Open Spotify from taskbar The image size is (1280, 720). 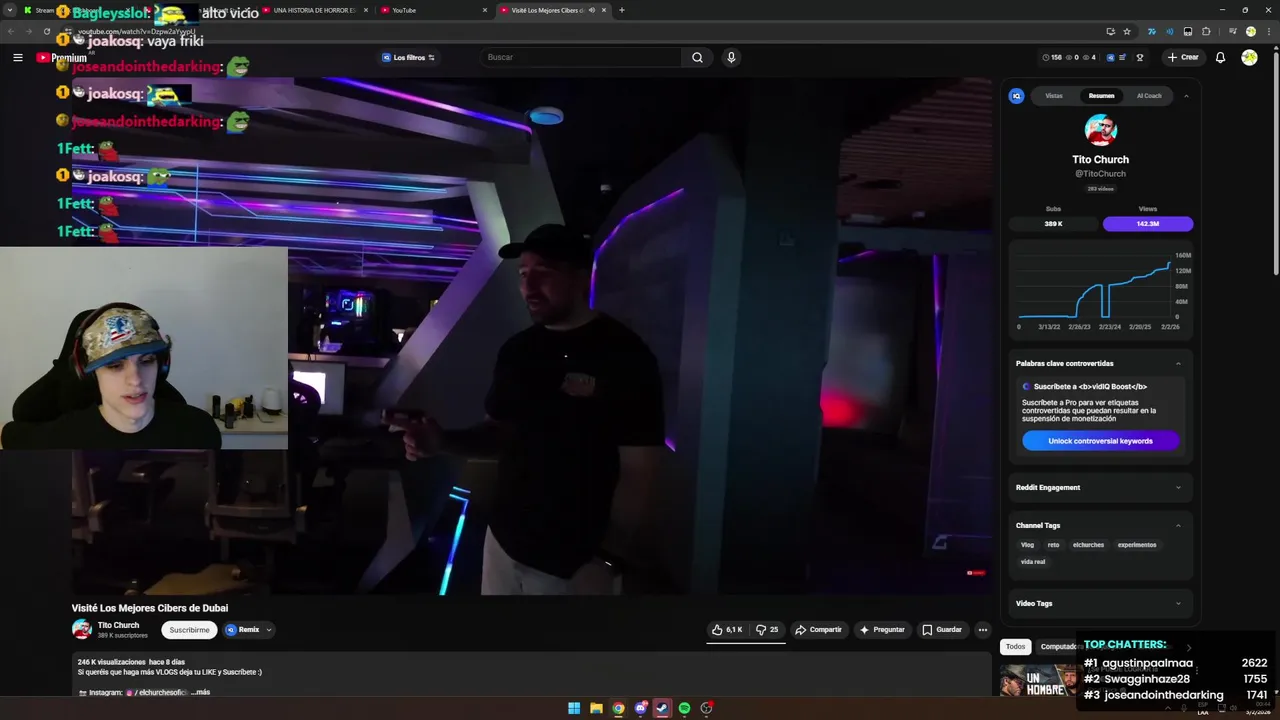(684, 708)
